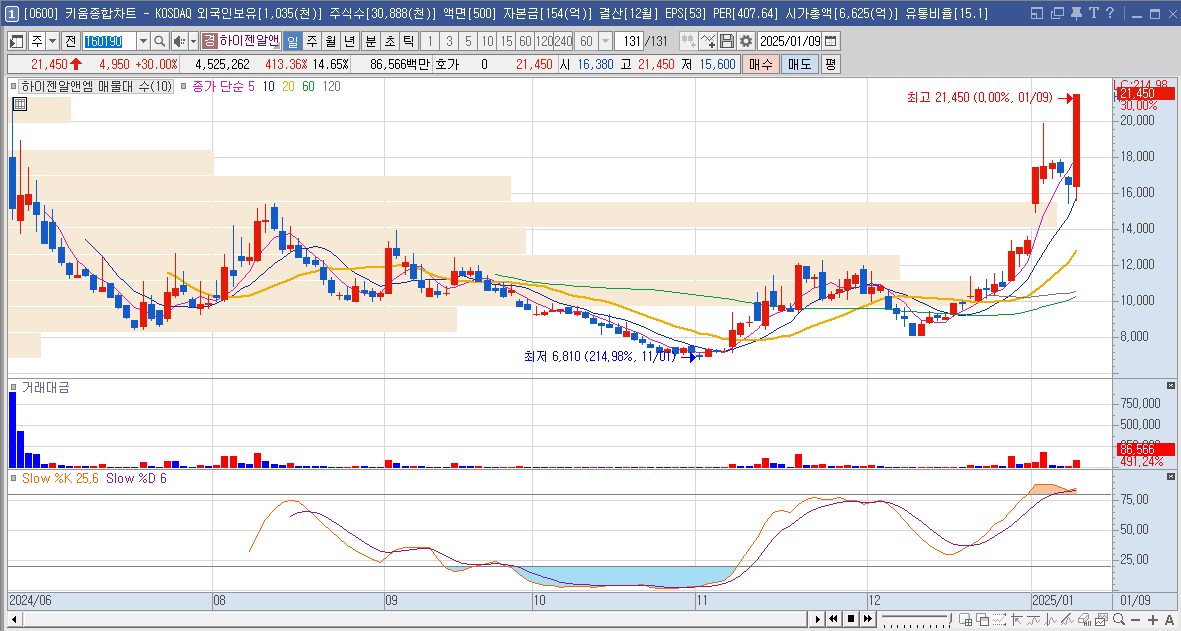Open the market type dropdown next to 주
Image resolution: width=1181 pixels, height=631 pixels.
pyautogui.click(x=53, y=41)
